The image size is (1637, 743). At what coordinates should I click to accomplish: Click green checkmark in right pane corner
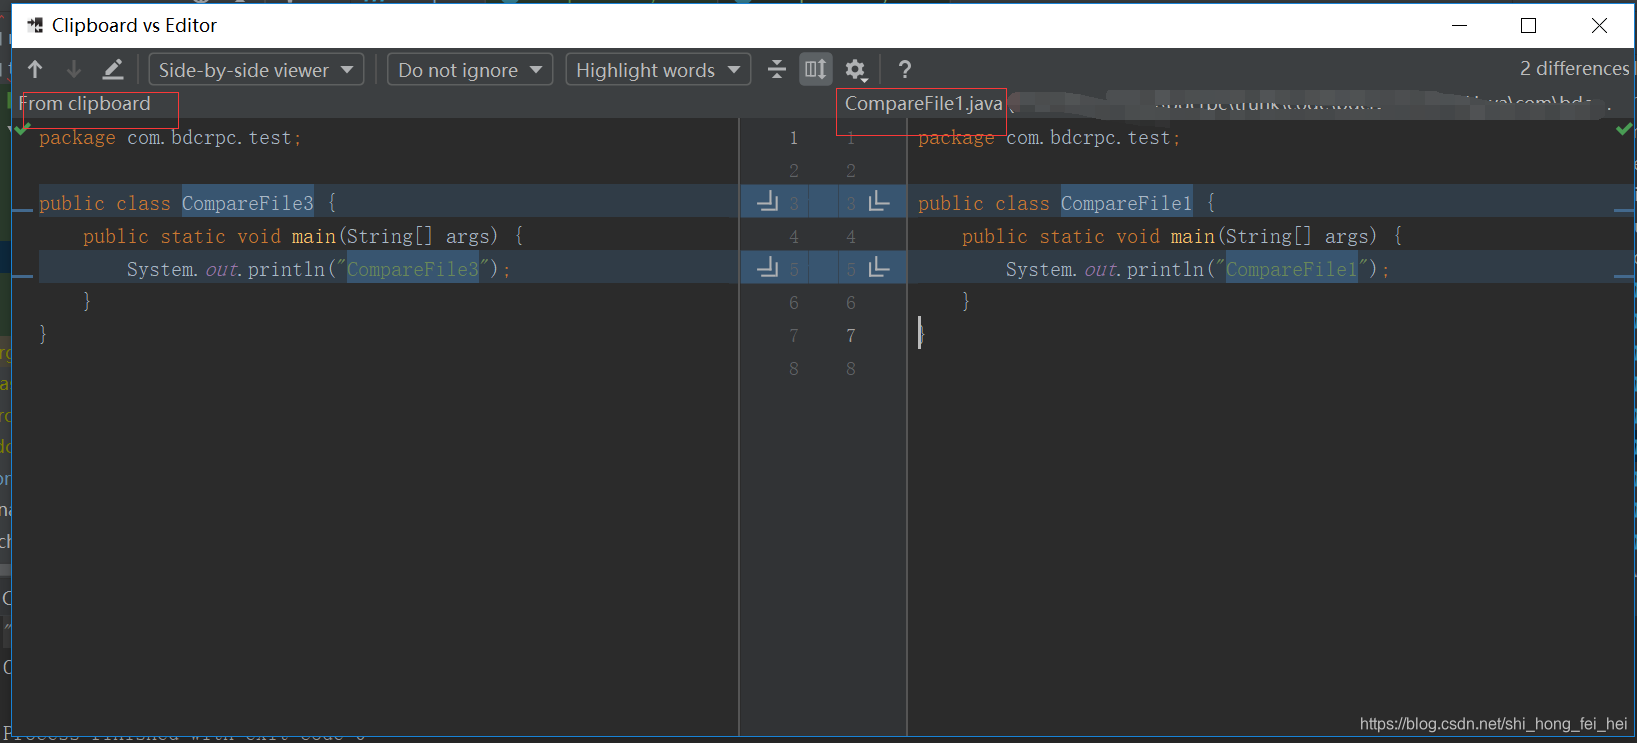(x=1624, y=129)
